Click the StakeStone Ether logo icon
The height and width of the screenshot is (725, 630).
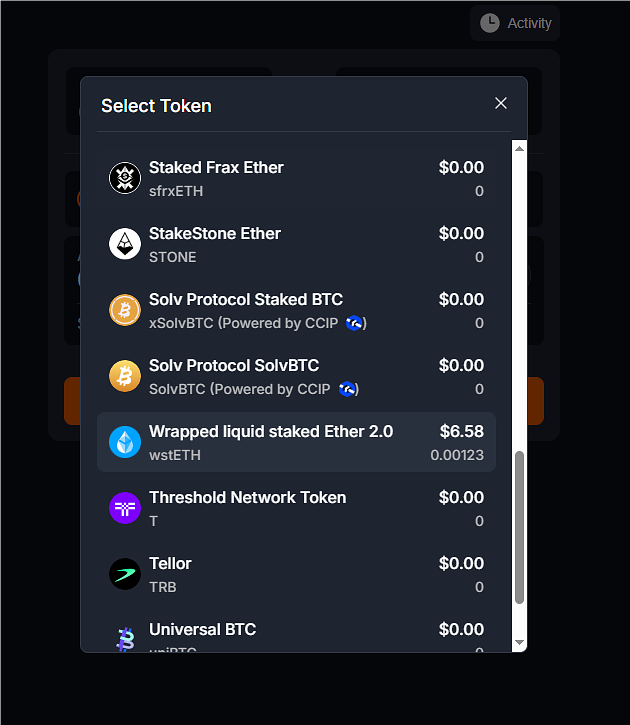point(125,244)
